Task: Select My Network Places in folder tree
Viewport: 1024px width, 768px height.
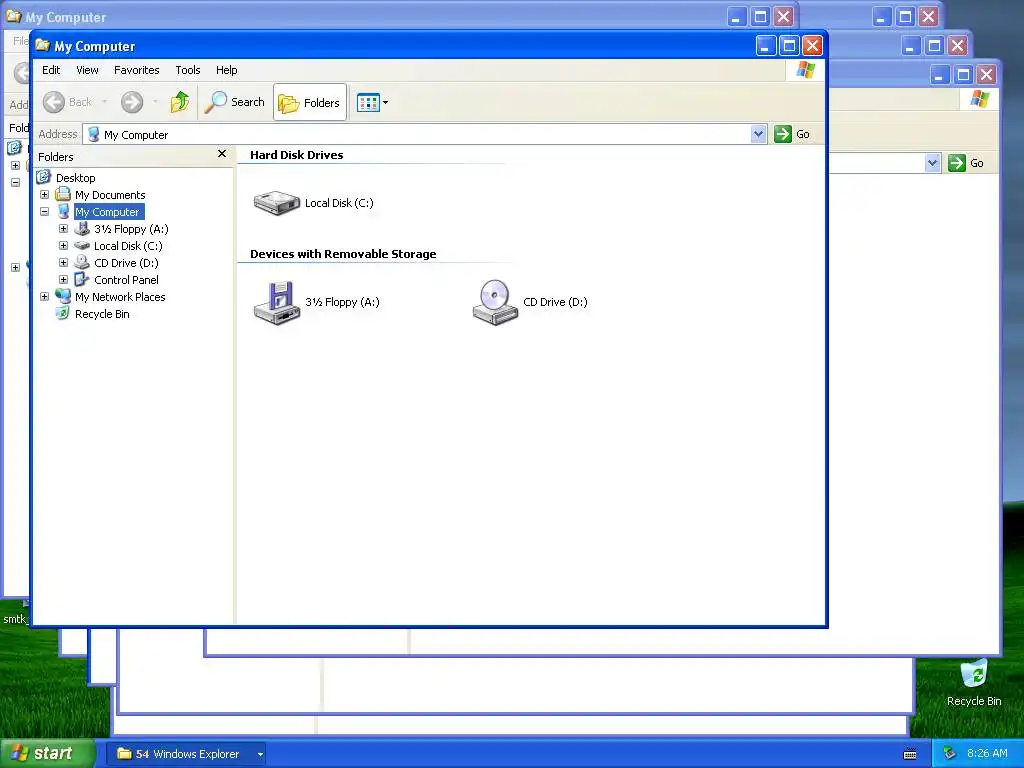Action: click(x=120, y=296)
